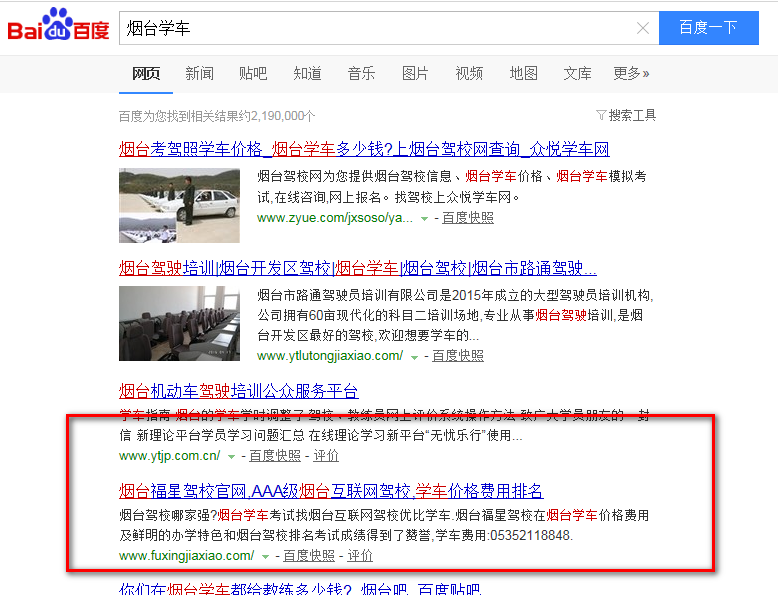Screen dimensions: 778x595
Task: Open the 烟台驾驶培训 路通驾驶 result title
Action: tap(358, 268)
